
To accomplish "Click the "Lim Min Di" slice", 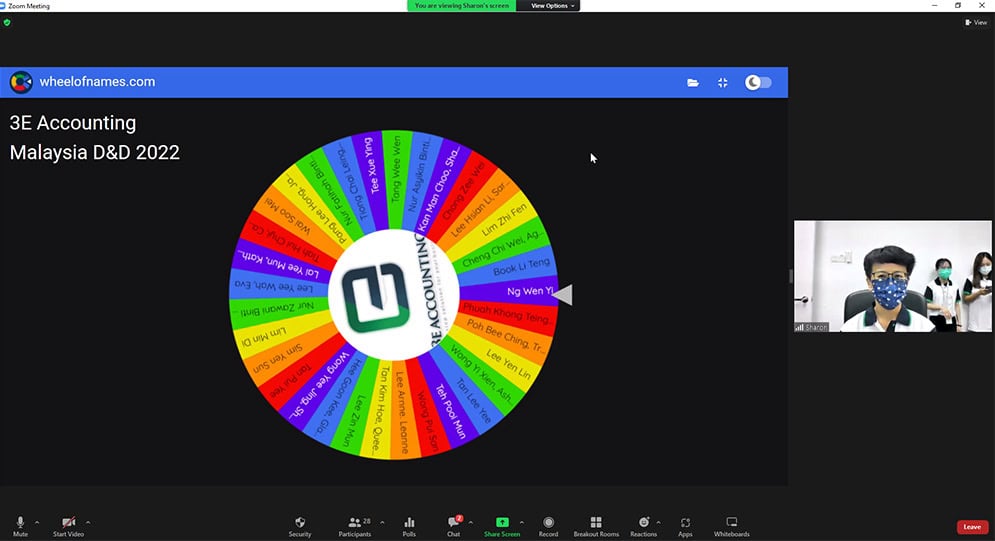I will point(281,333).
